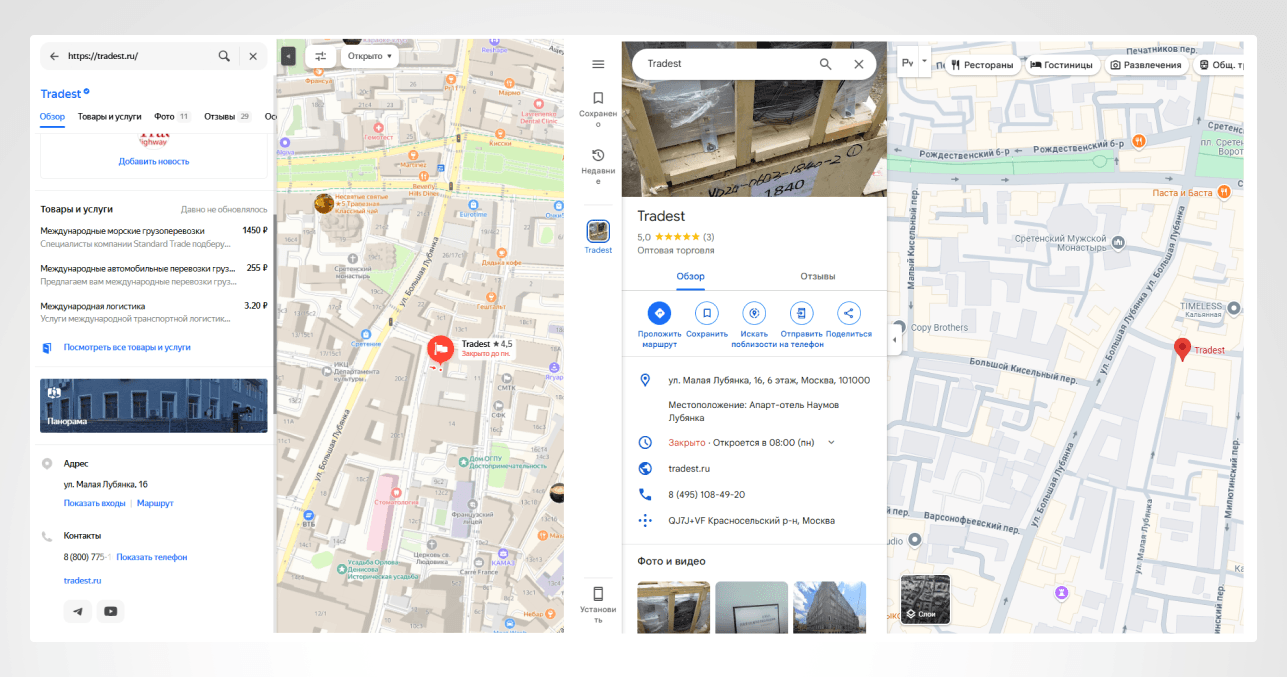
Task: Switch to Товары и услуги tab
Action: [109, 117]
